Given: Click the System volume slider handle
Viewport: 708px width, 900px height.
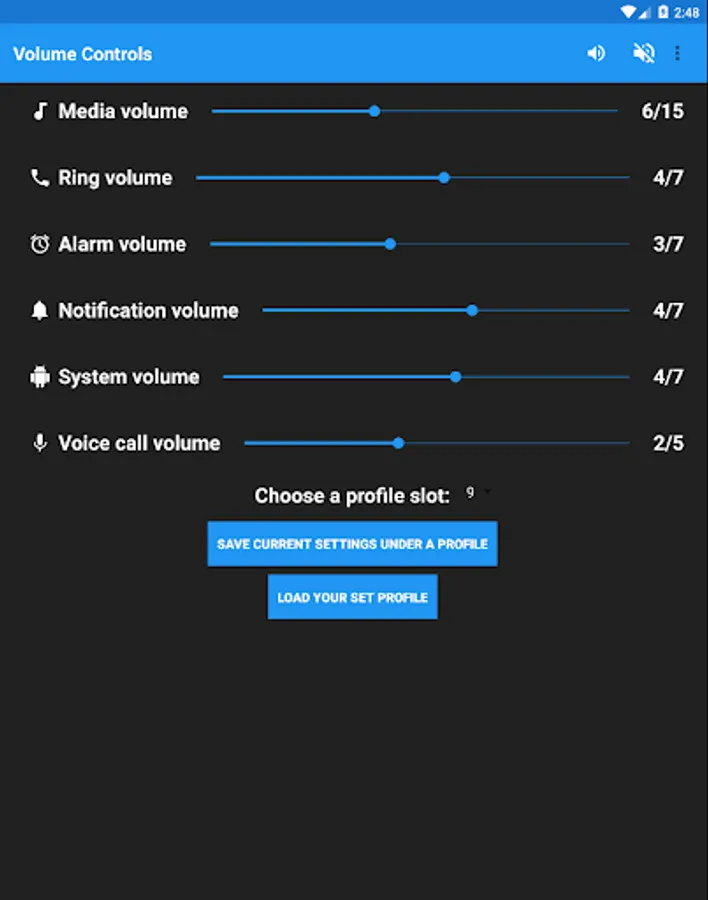Looking at the screenshot, I should tap(456, 377).
